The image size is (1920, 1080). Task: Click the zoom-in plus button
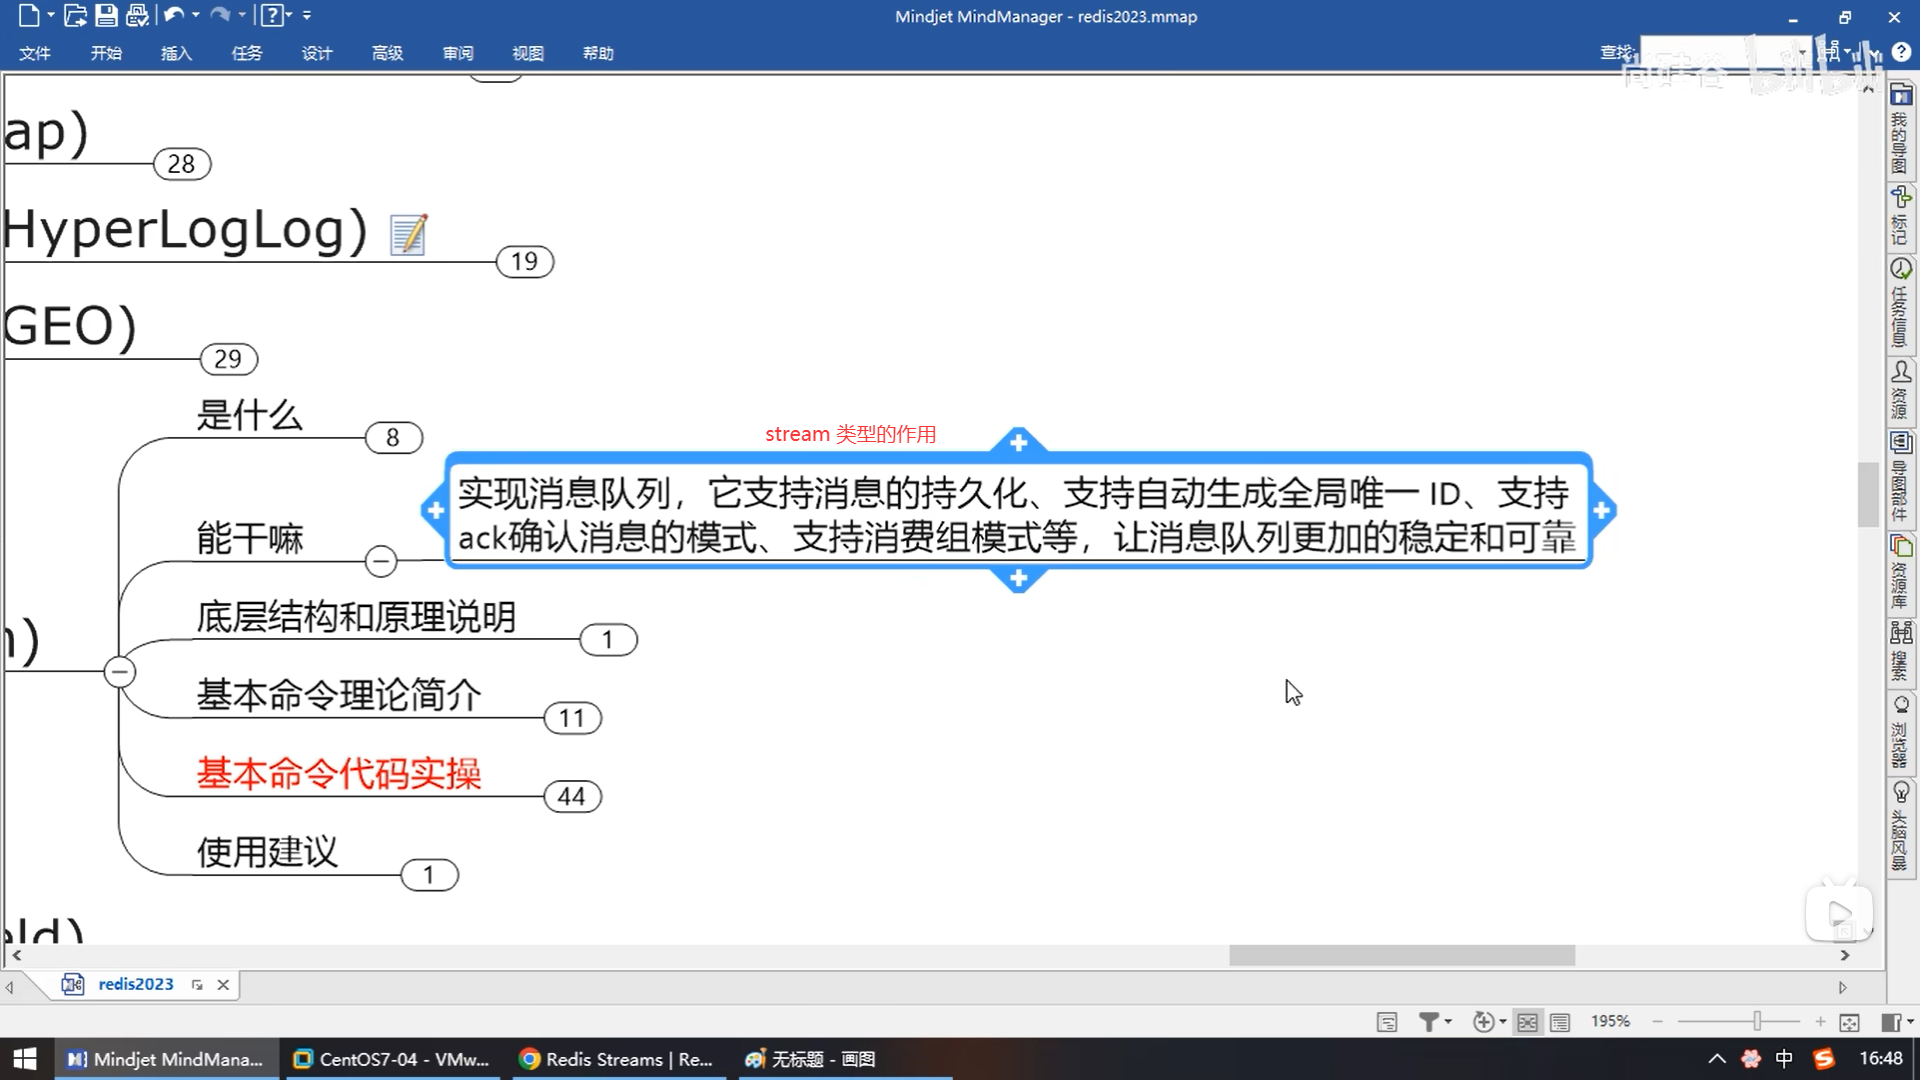point(1820,1021)
